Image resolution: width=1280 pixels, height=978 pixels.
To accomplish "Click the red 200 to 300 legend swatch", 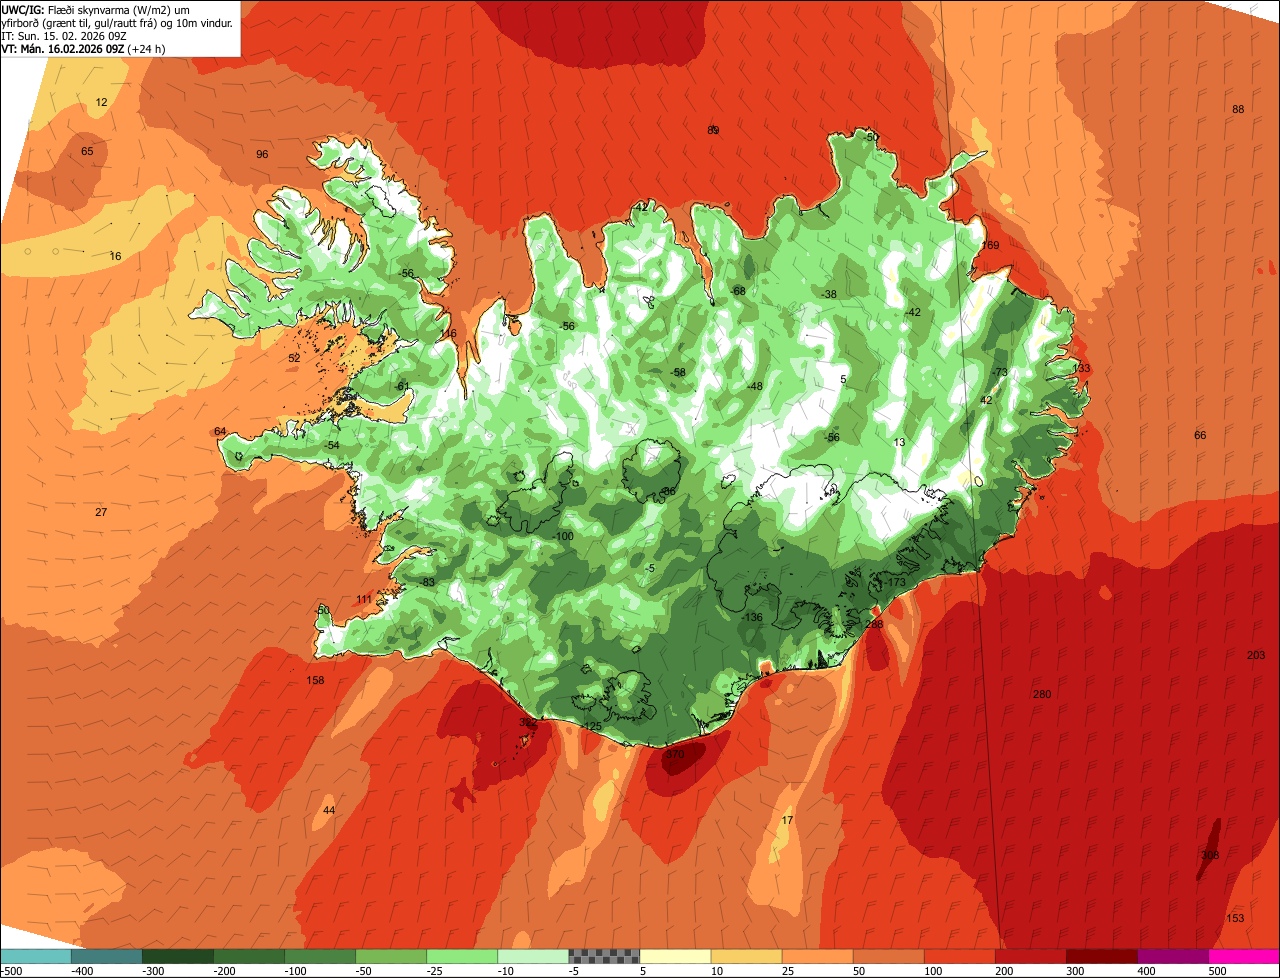I will pos(1029,956).
